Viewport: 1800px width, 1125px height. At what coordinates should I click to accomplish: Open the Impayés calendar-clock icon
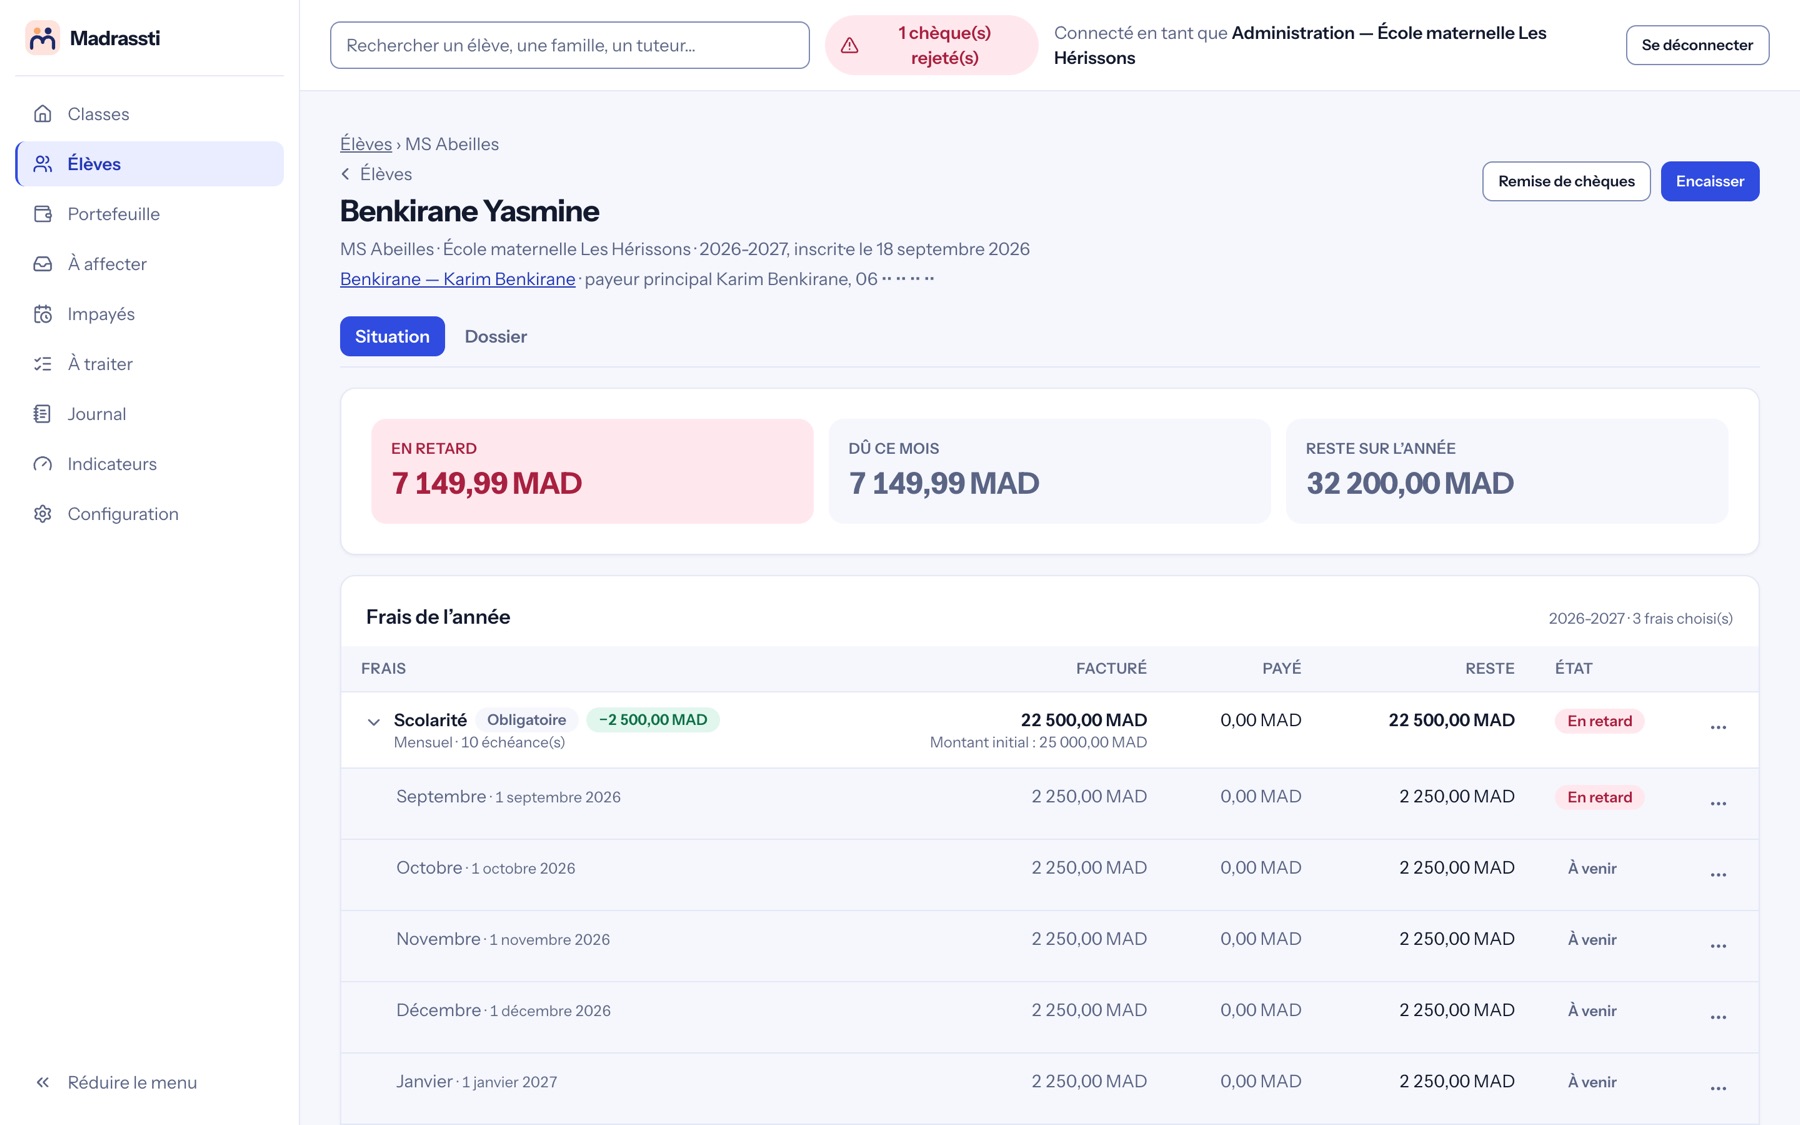pyautogui.click(x=42, y=314)
